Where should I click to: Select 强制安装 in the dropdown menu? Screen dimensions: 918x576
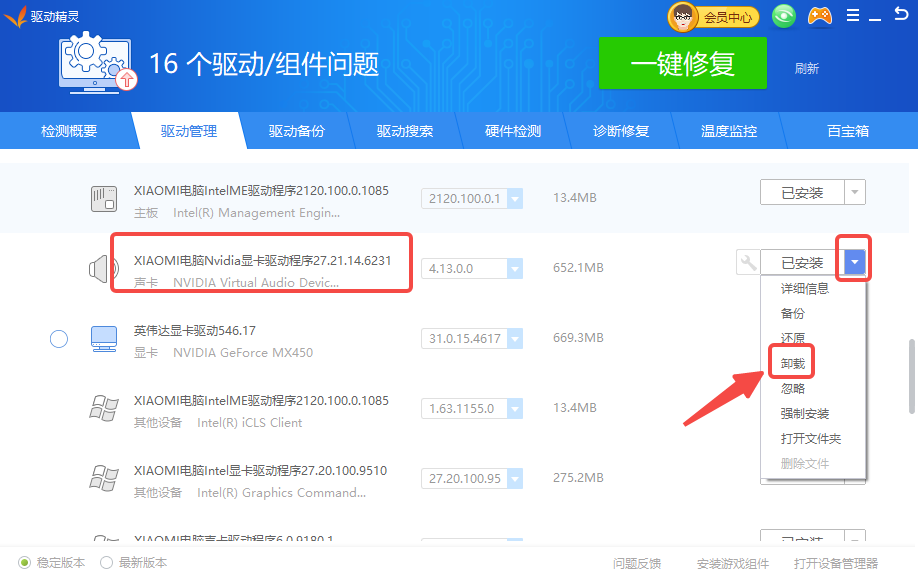coord(804,413)
